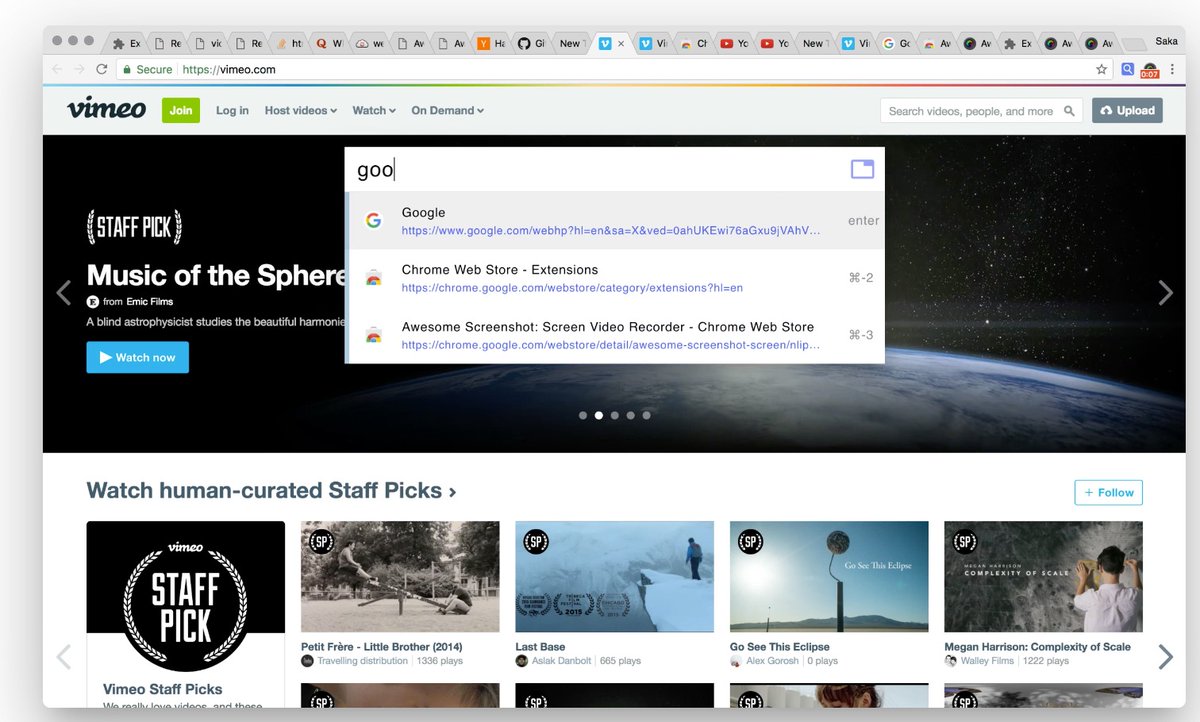Open Travelling distribution uploader link
The width and height of the screenshot is (1200, 722).
coord(362,661)
